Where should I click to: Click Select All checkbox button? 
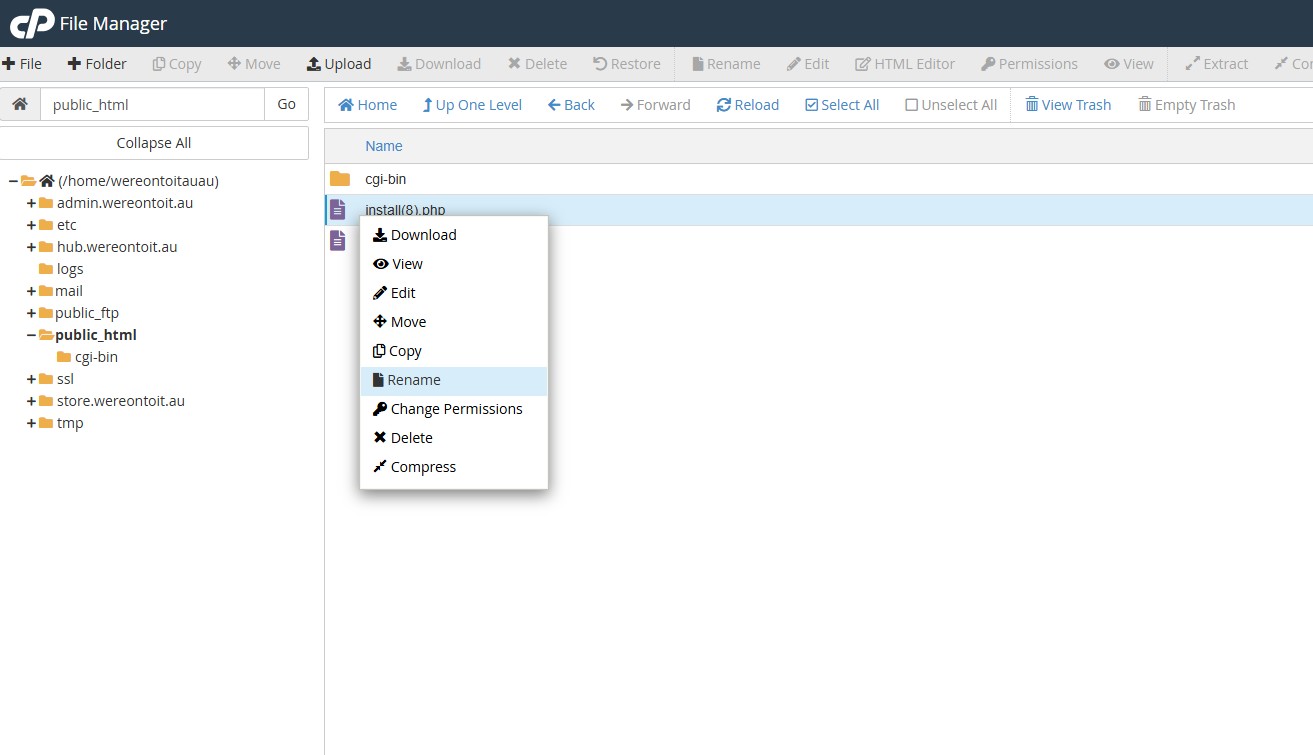[842, 105]
